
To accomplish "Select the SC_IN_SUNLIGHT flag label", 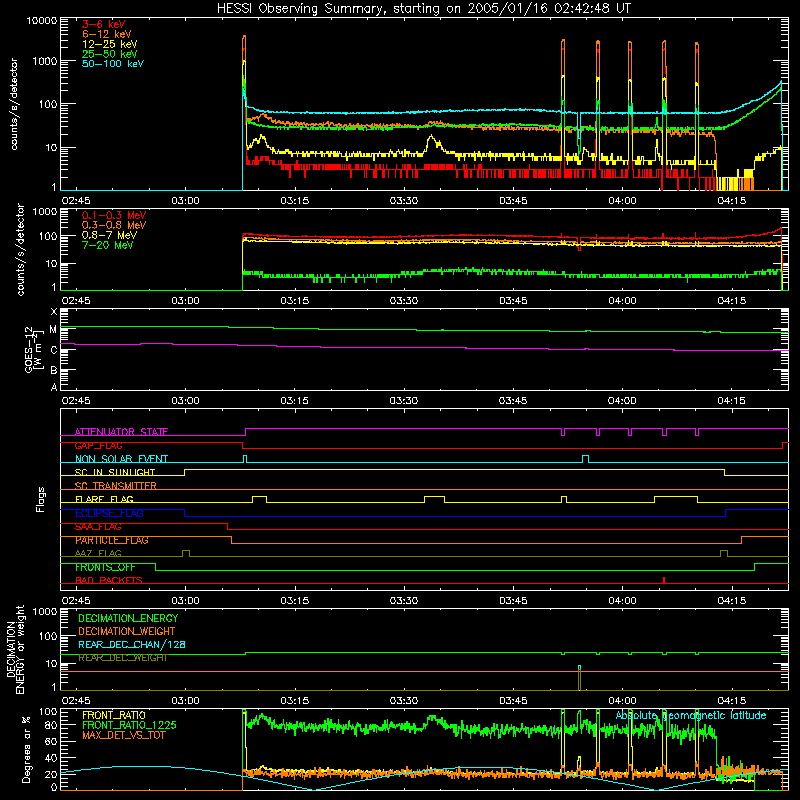I will coord(115,472).
